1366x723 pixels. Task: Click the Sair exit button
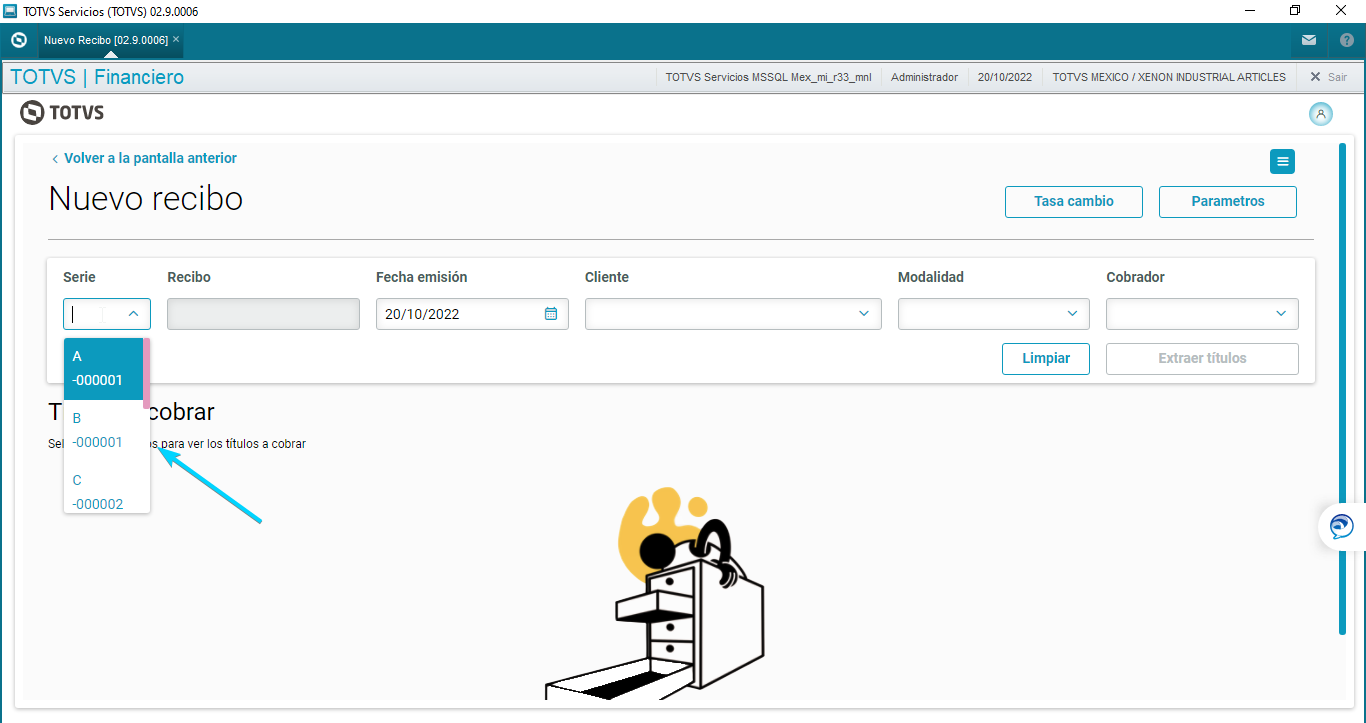coord(1328,77)
